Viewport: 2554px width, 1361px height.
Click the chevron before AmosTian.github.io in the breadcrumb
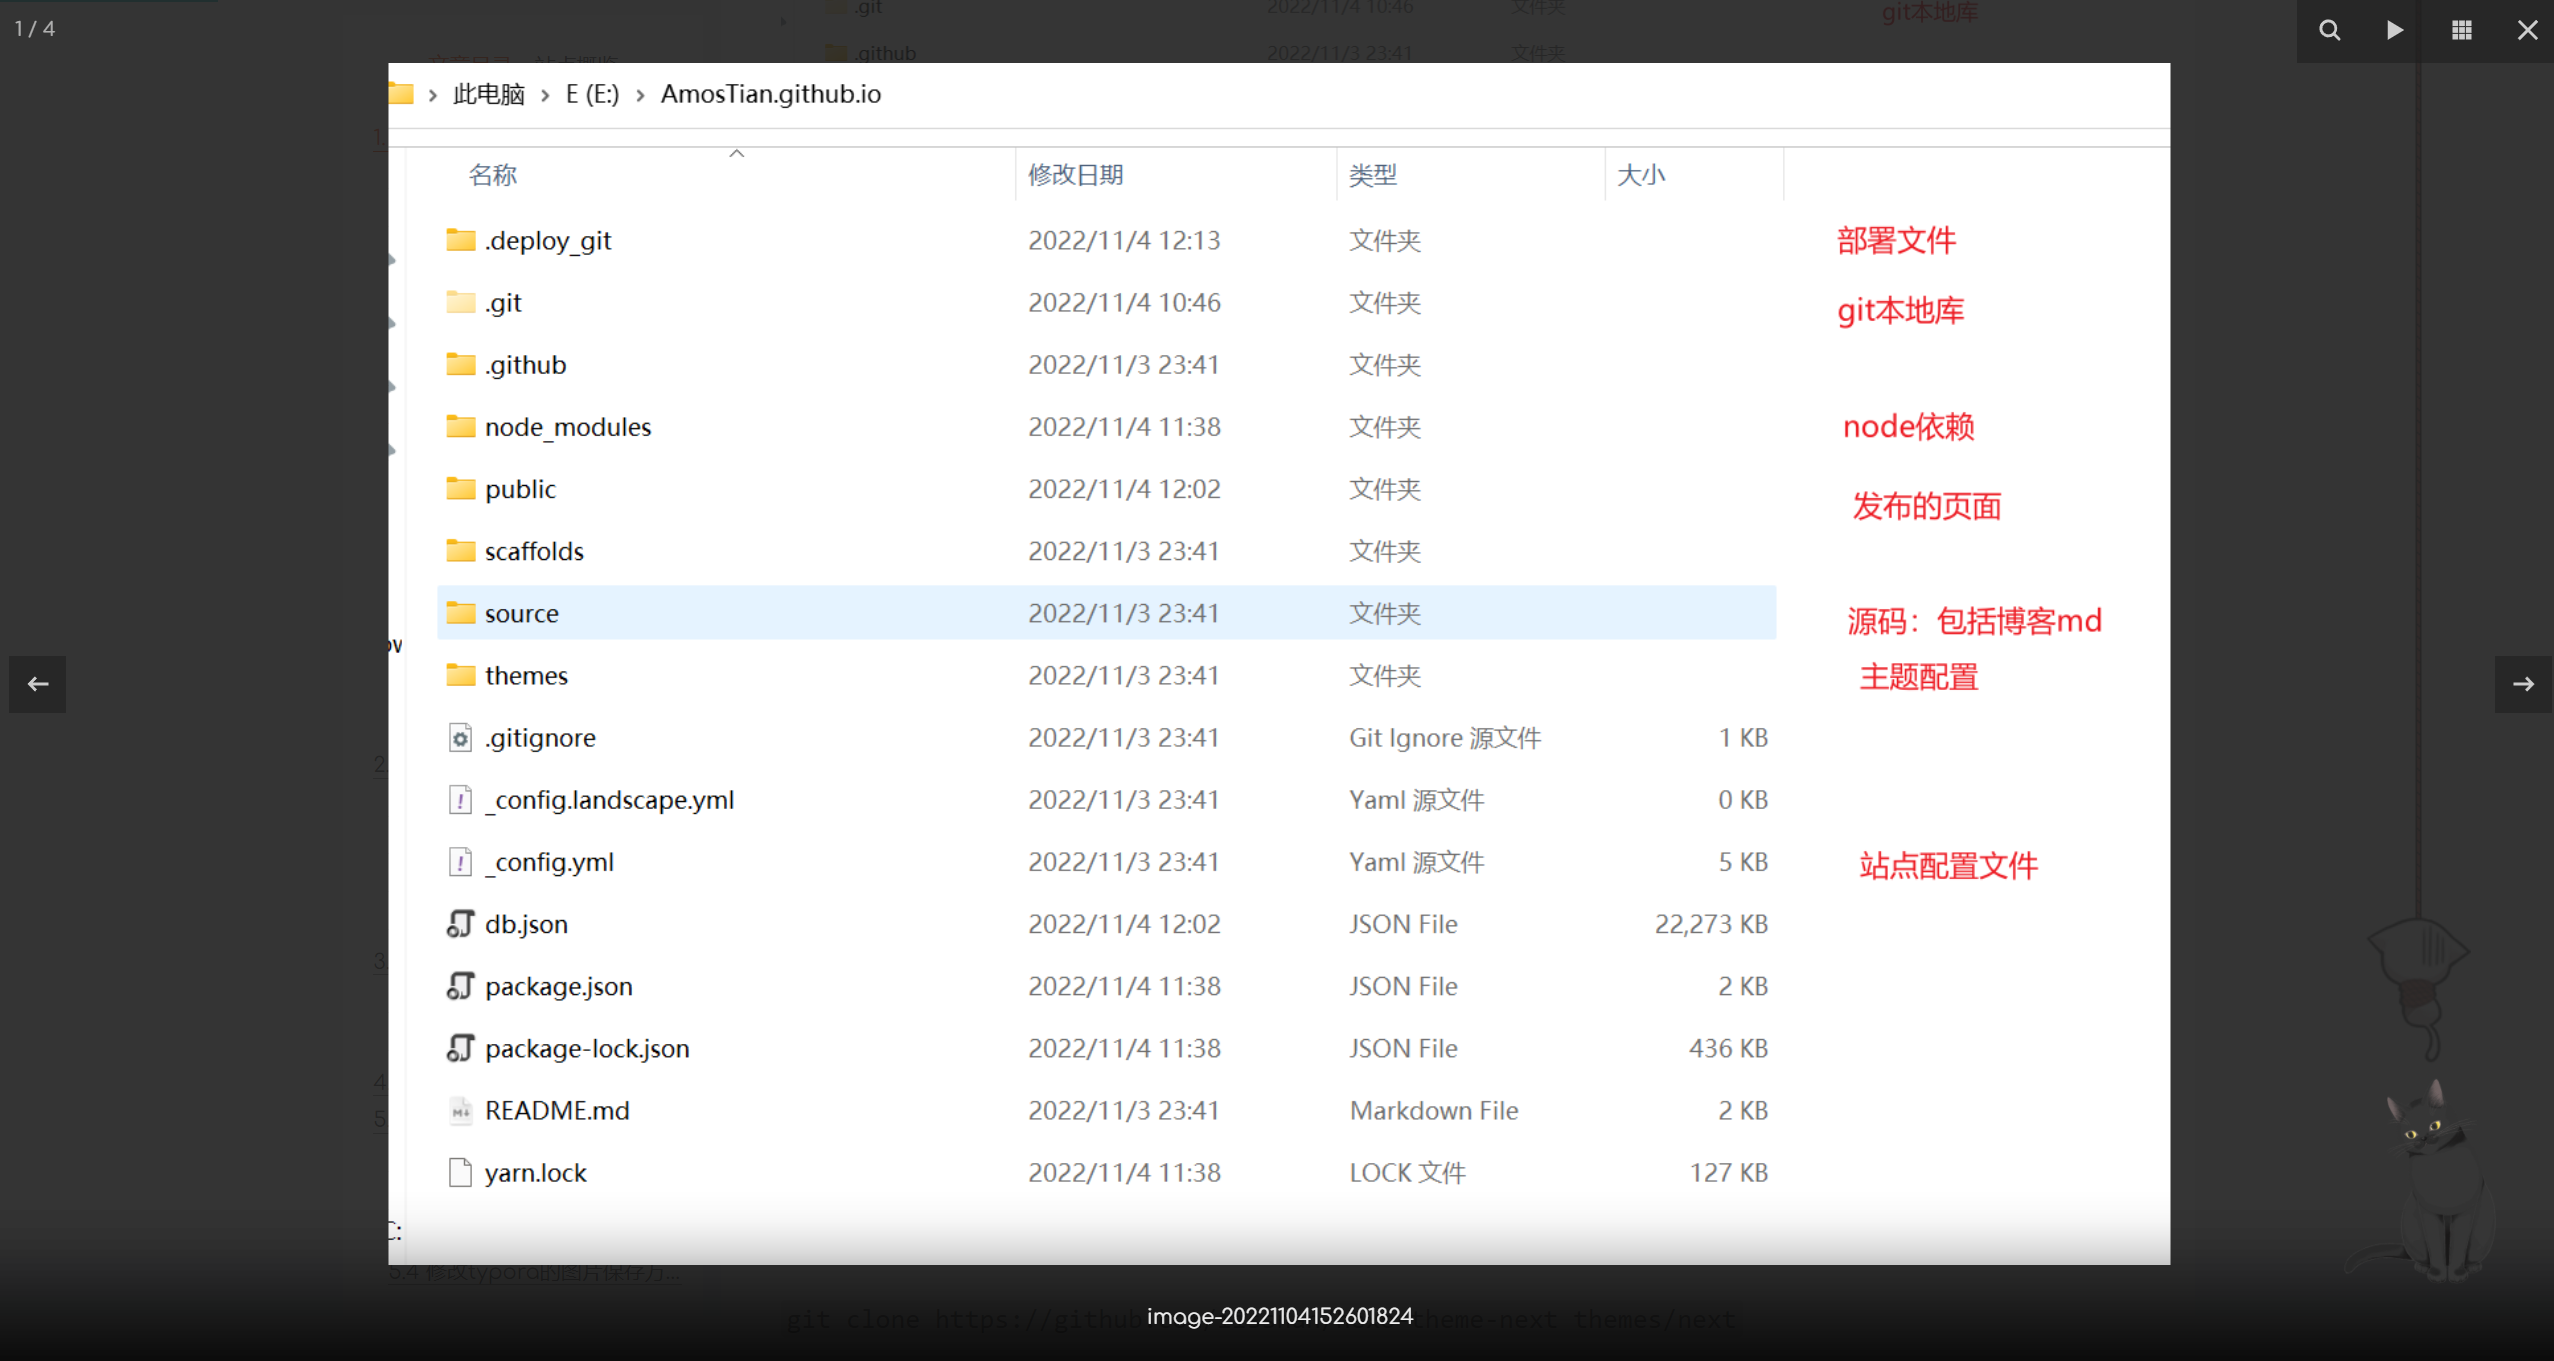click(640, 95)
